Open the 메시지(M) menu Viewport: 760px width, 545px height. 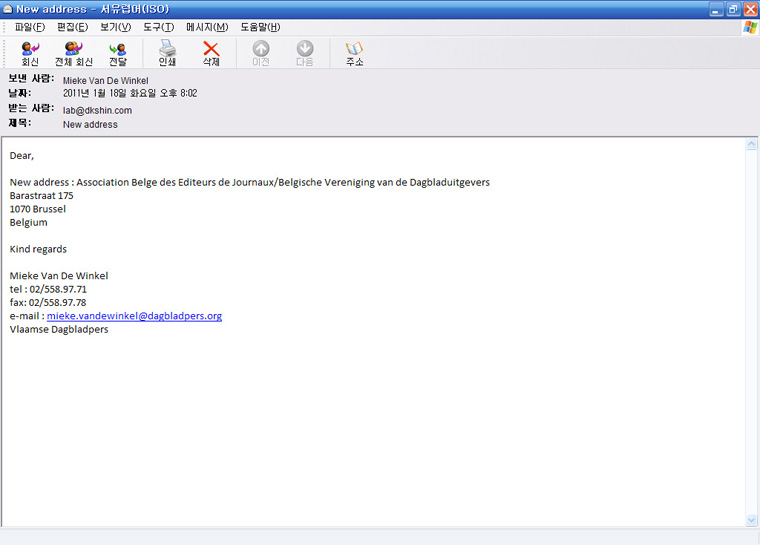coord(206,27)
